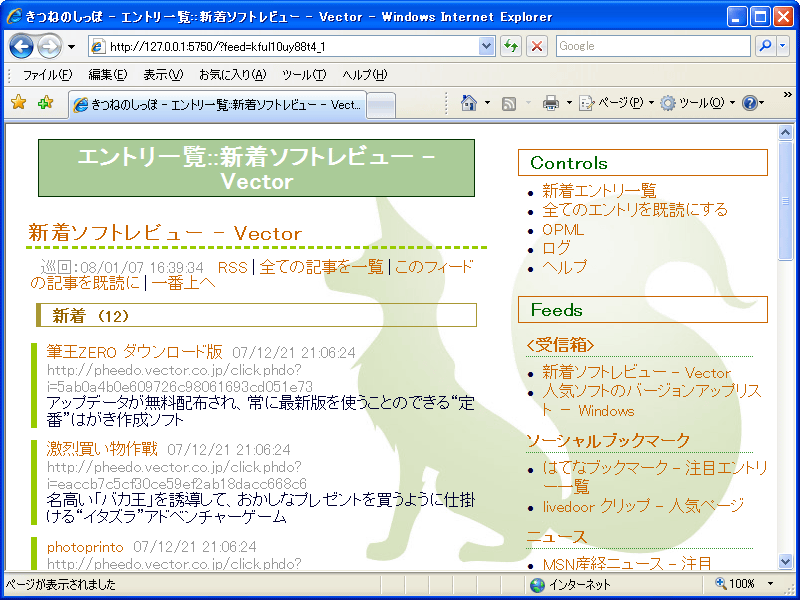800x600 pixels.
Task: Expand the zoom level dropdown arrow
Action: [x=770, y=584]
